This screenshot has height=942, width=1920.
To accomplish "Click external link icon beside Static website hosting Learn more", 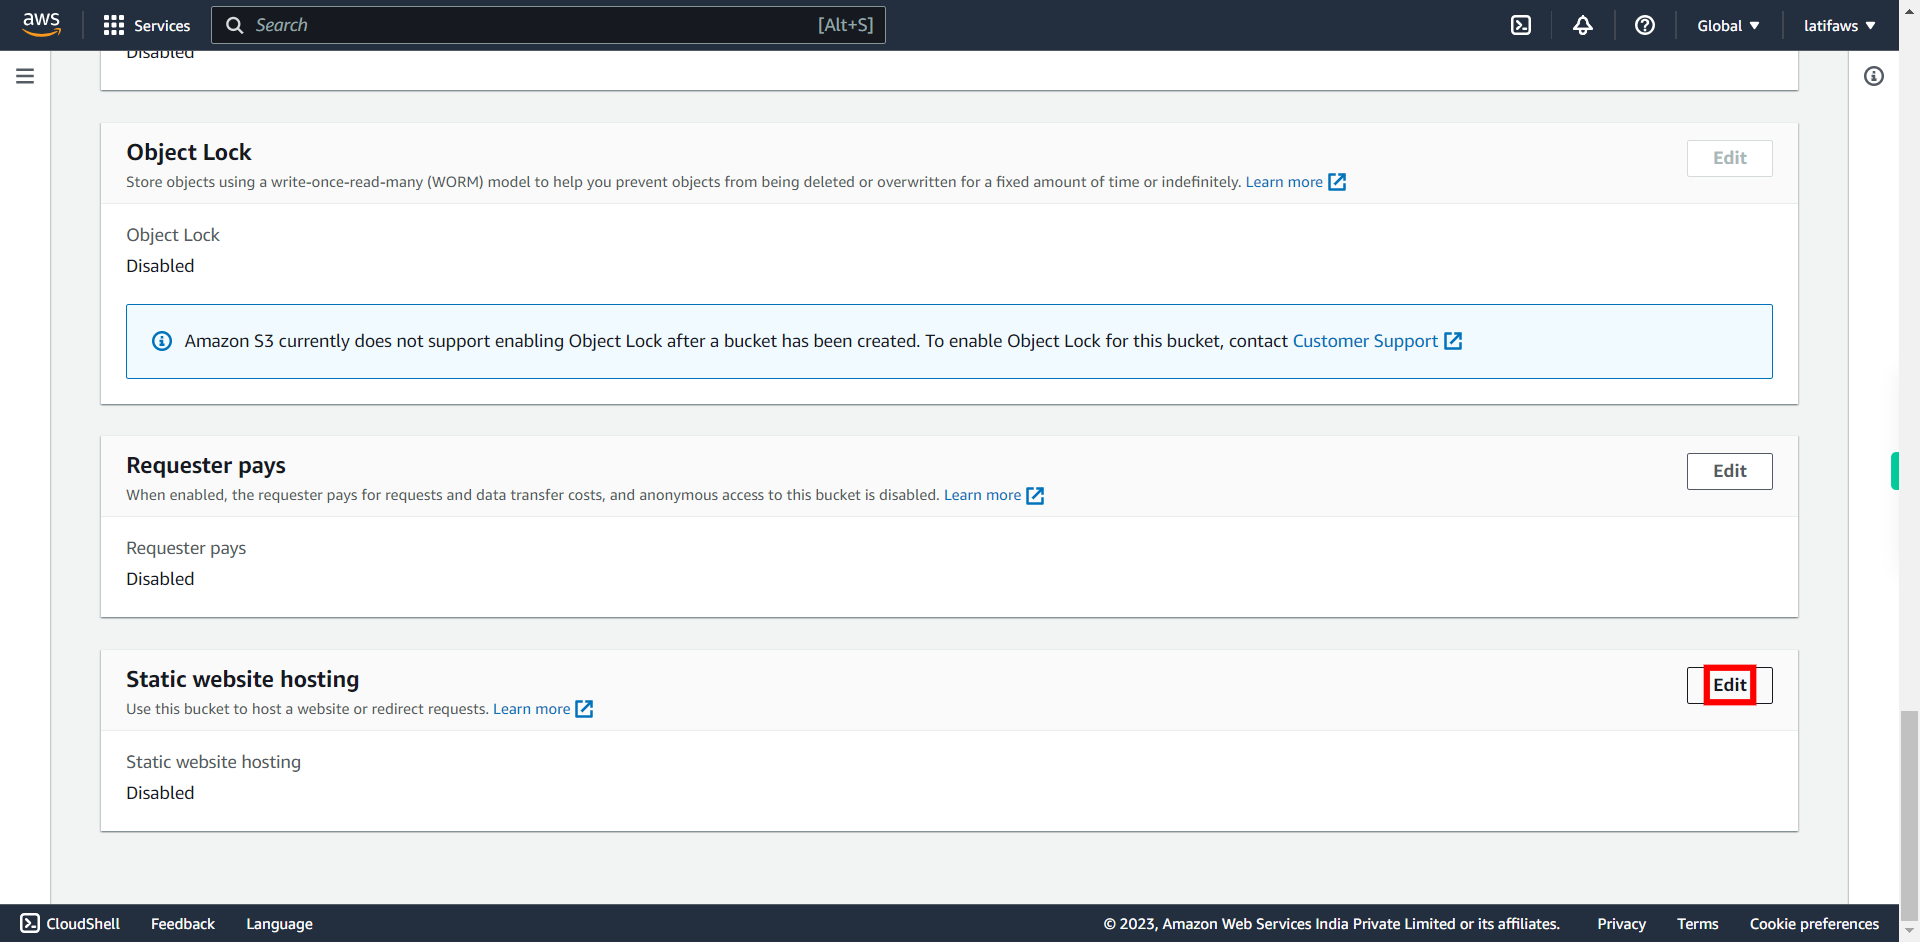I will (x=584, y=709).
